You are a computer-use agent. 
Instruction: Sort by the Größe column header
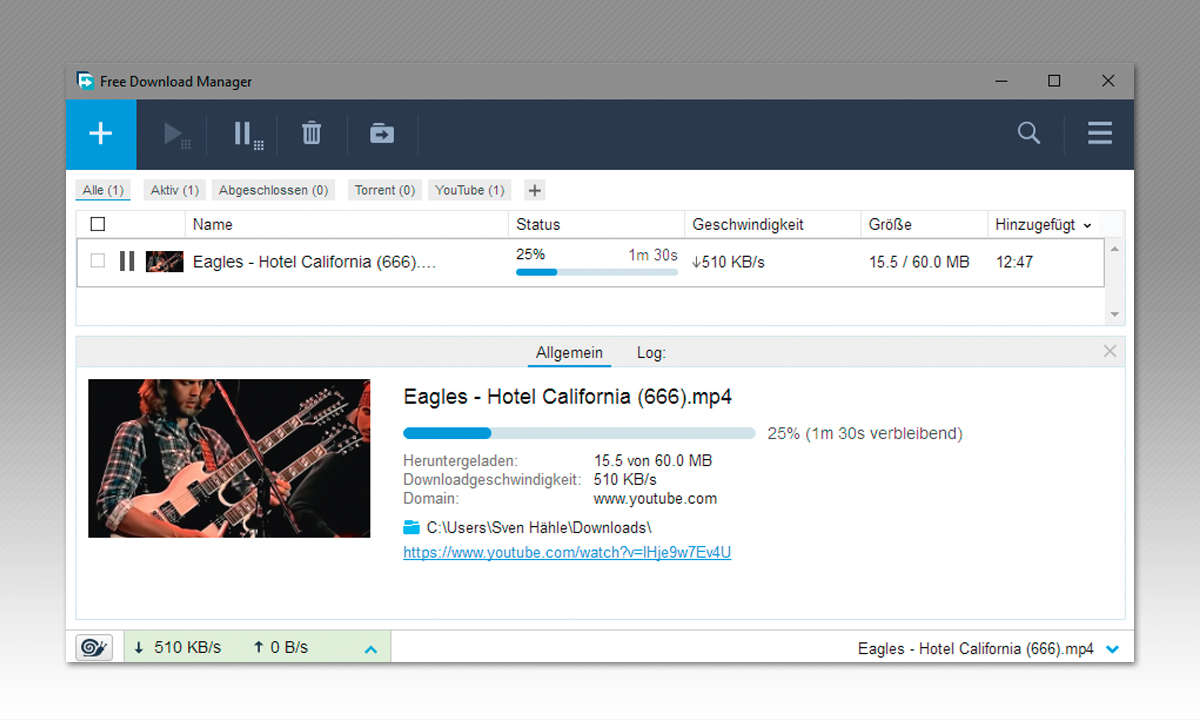924,224
